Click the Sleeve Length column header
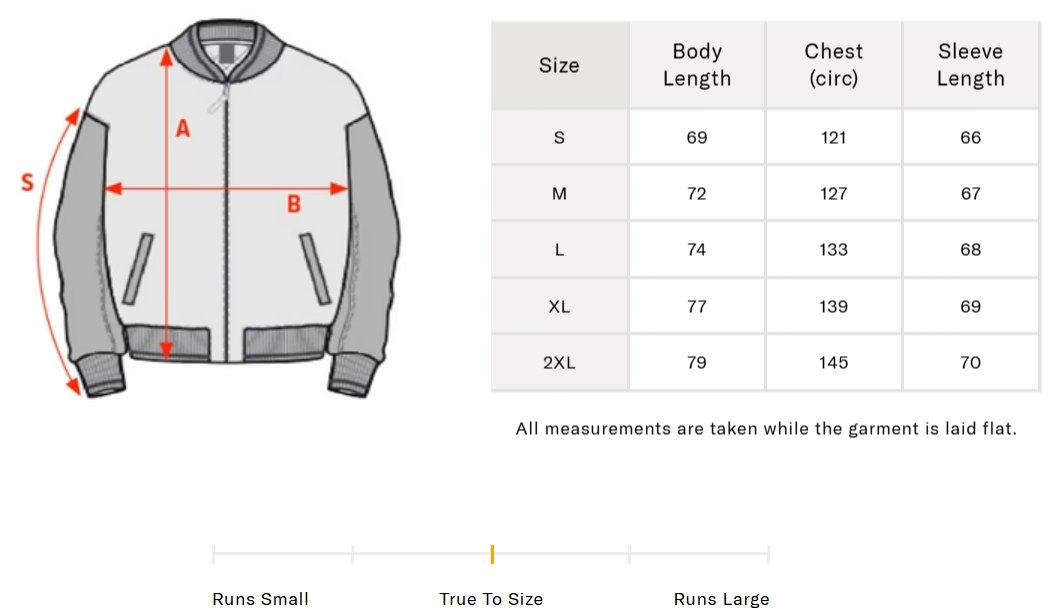 coord(970,65)
